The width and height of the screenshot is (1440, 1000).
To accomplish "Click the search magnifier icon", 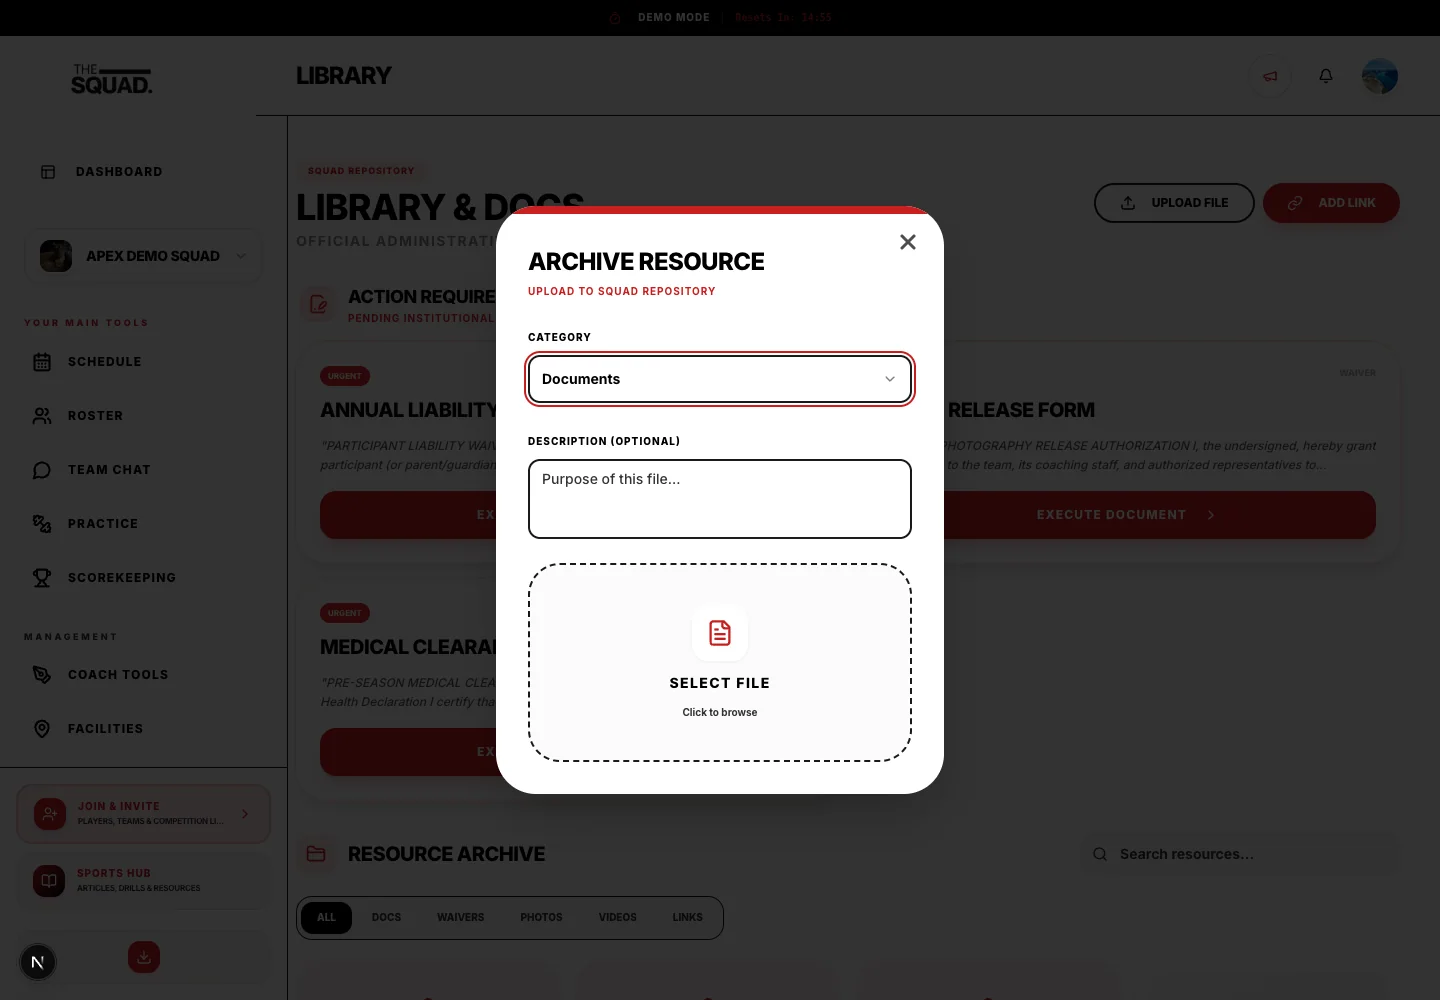I will pyautogui.click(x=1100, y=854).
